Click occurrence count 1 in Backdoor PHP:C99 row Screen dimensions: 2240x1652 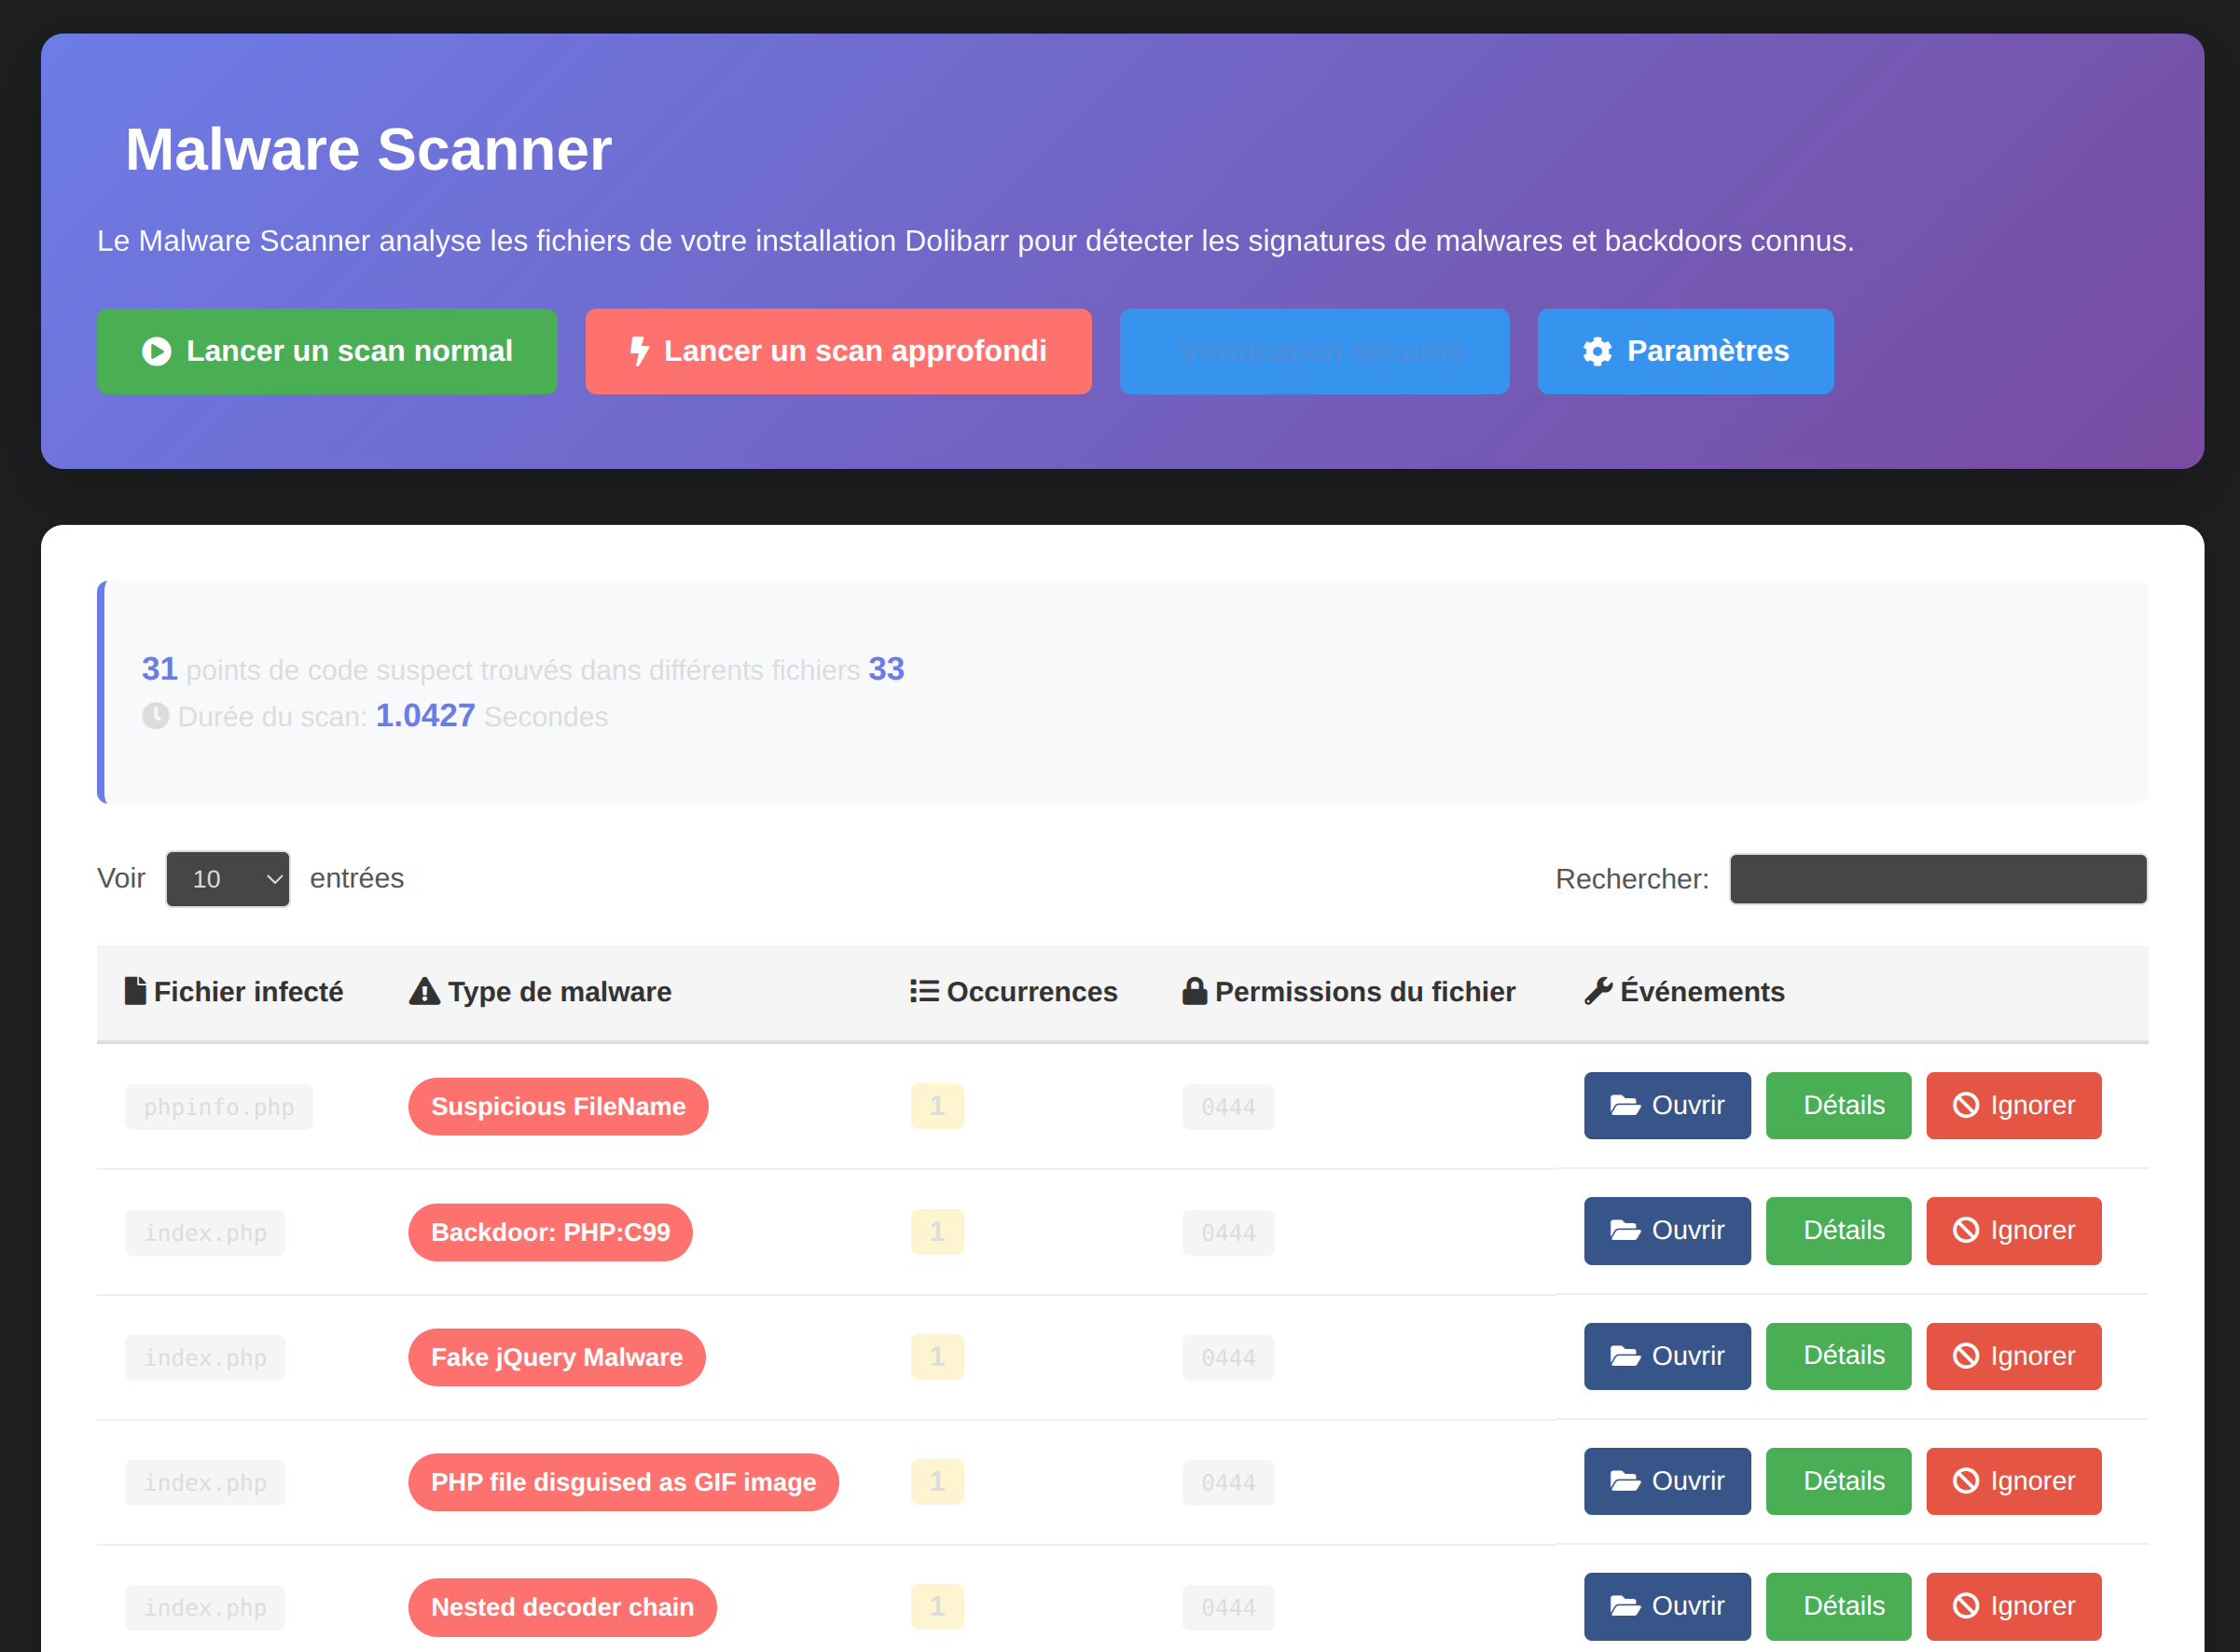click(x=937, y=1232)
